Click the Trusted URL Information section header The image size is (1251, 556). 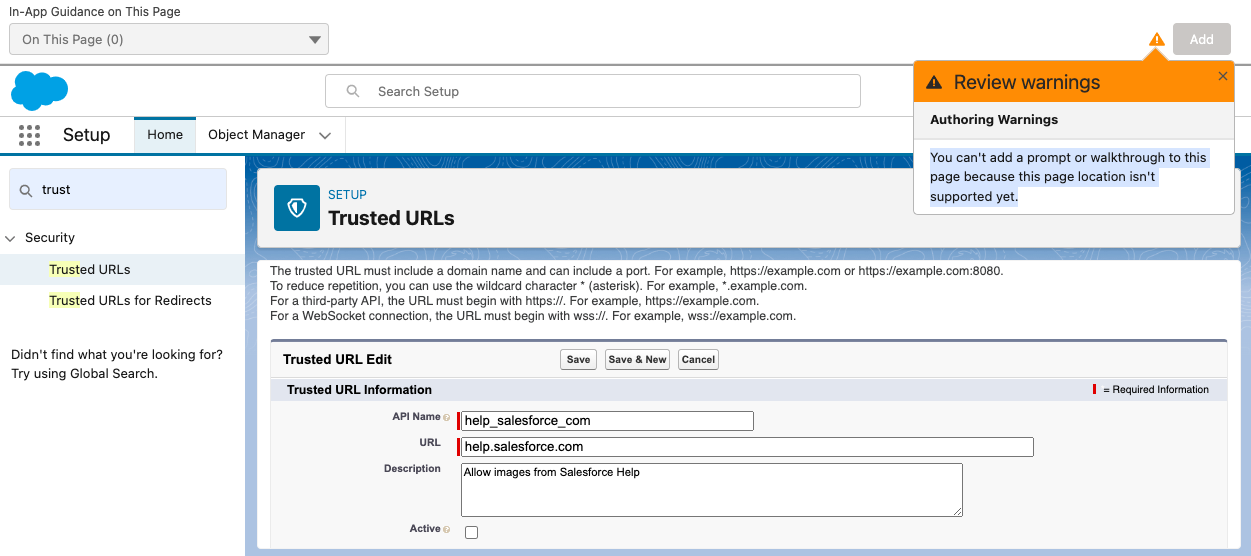360,390
